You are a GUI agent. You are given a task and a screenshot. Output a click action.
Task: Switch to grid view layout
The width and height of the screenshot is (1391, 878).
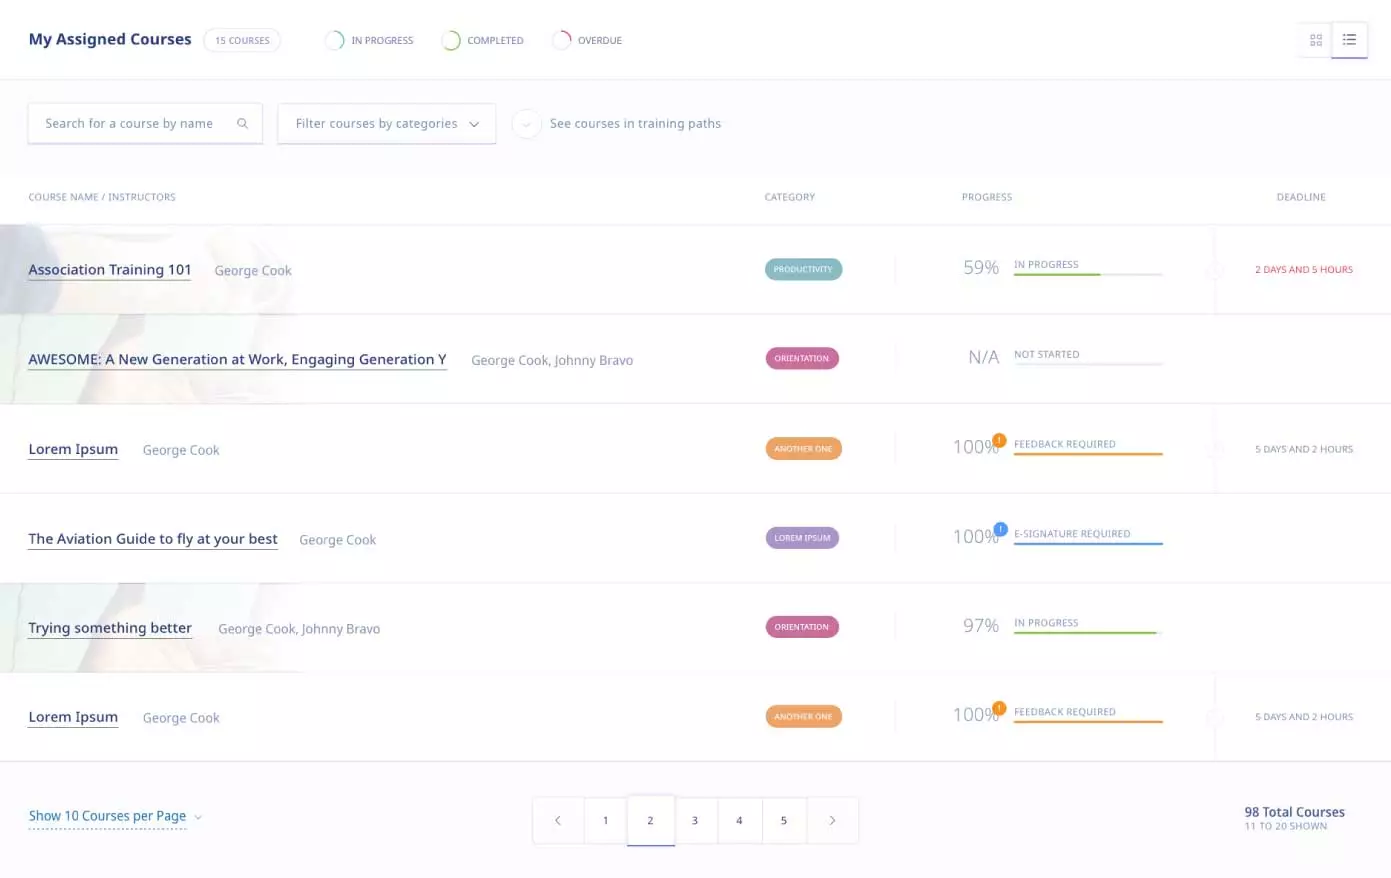point(1314,40)
